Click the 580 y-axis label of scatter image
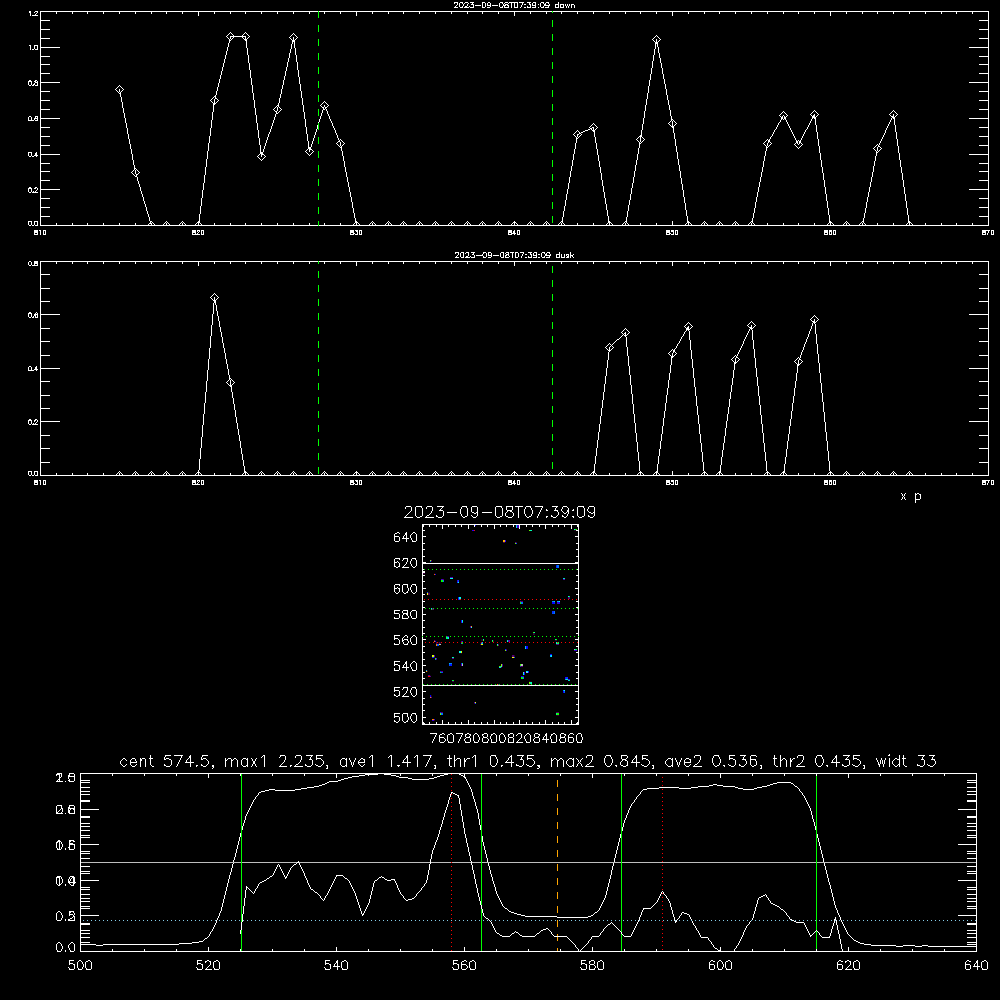The width and height of the screenshot is (1000, 1000). pyautogui.click(x=406, y=615)
